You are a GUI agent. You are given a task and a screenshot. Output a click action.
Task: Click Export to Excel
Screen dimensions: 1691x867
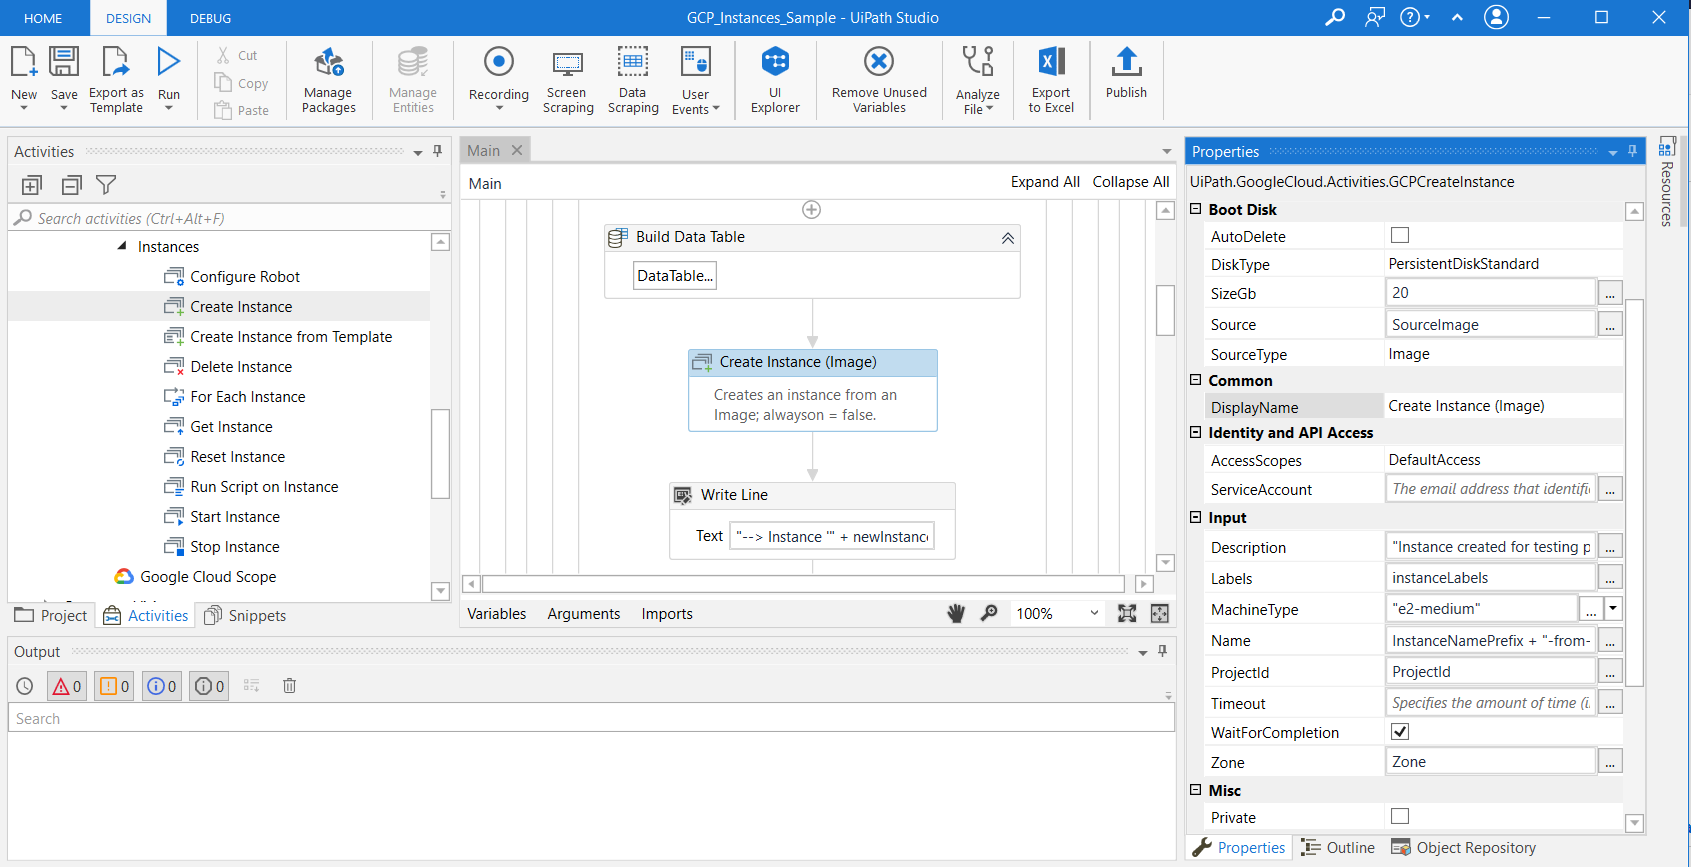point(1051,80)
